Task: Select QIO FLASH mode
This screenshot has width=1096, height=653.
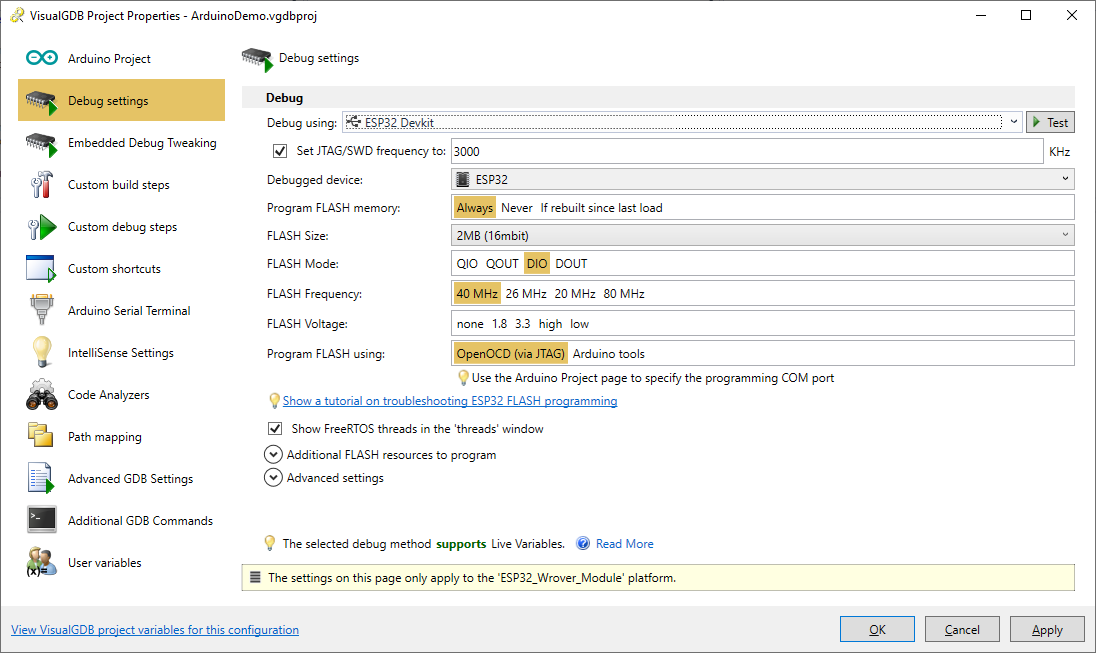Action: 468,264
